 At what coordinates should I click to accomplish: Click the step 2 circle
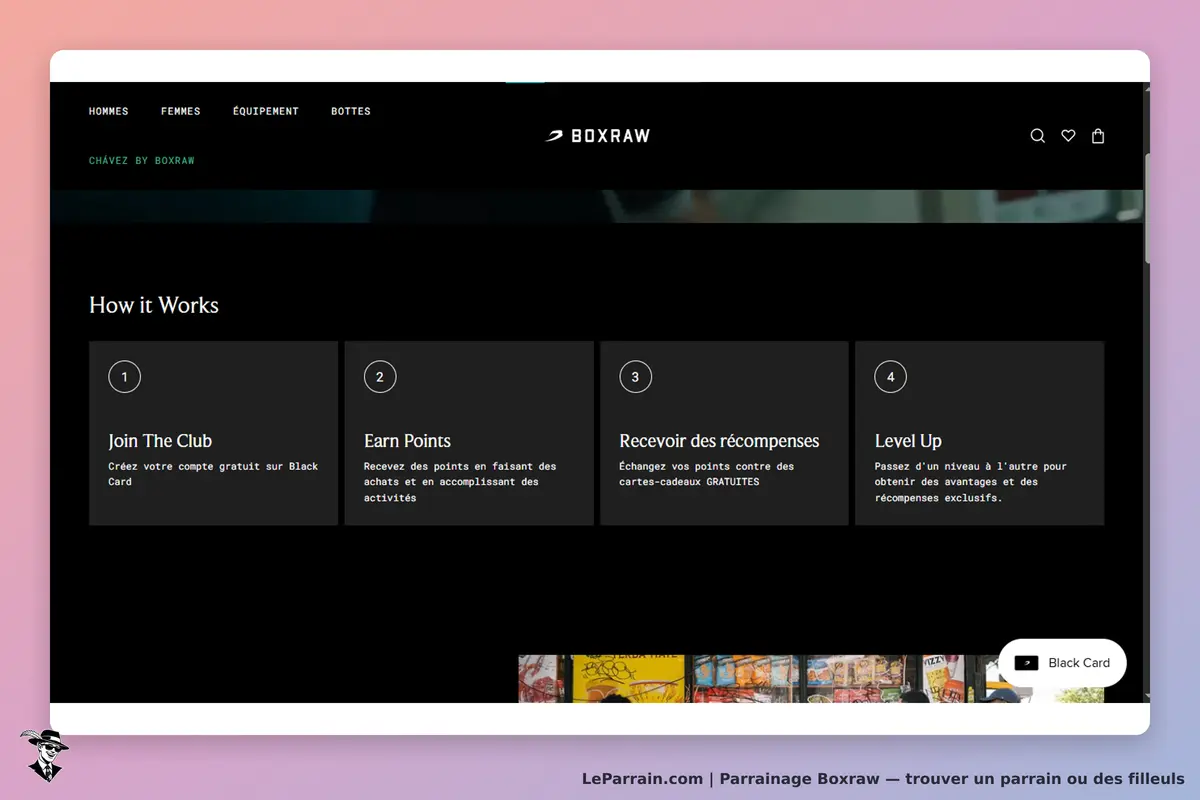(x=380, y=377)
